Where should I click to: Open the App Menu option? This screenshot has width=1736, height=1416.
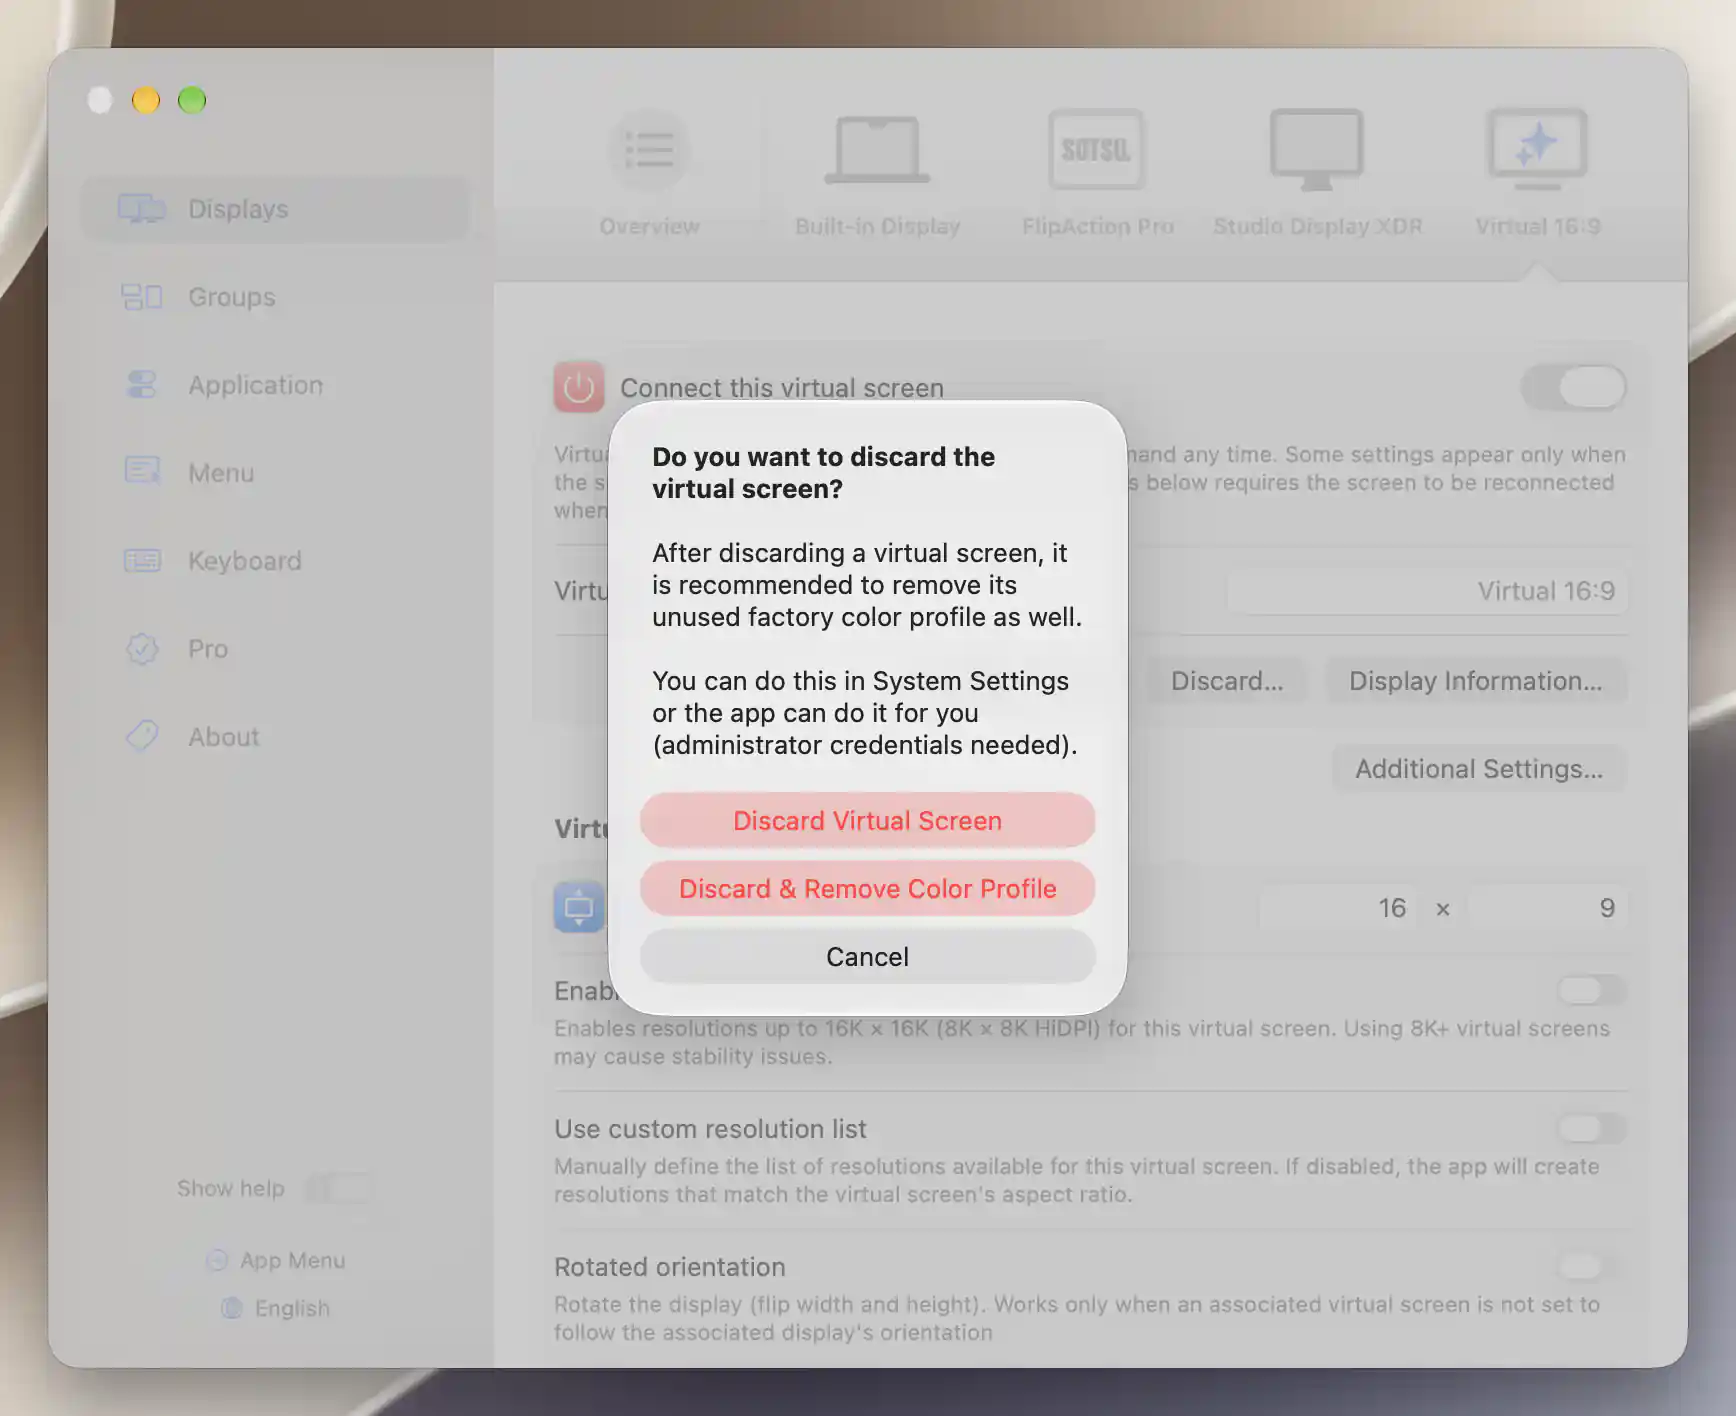[276, 1261]
